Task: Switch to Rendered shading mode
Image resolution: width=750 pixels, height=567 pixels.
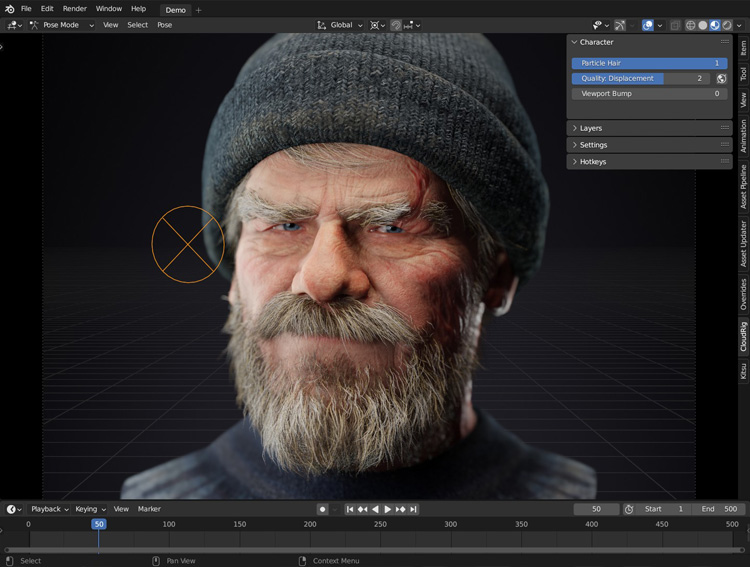Action: click(727, 25)
